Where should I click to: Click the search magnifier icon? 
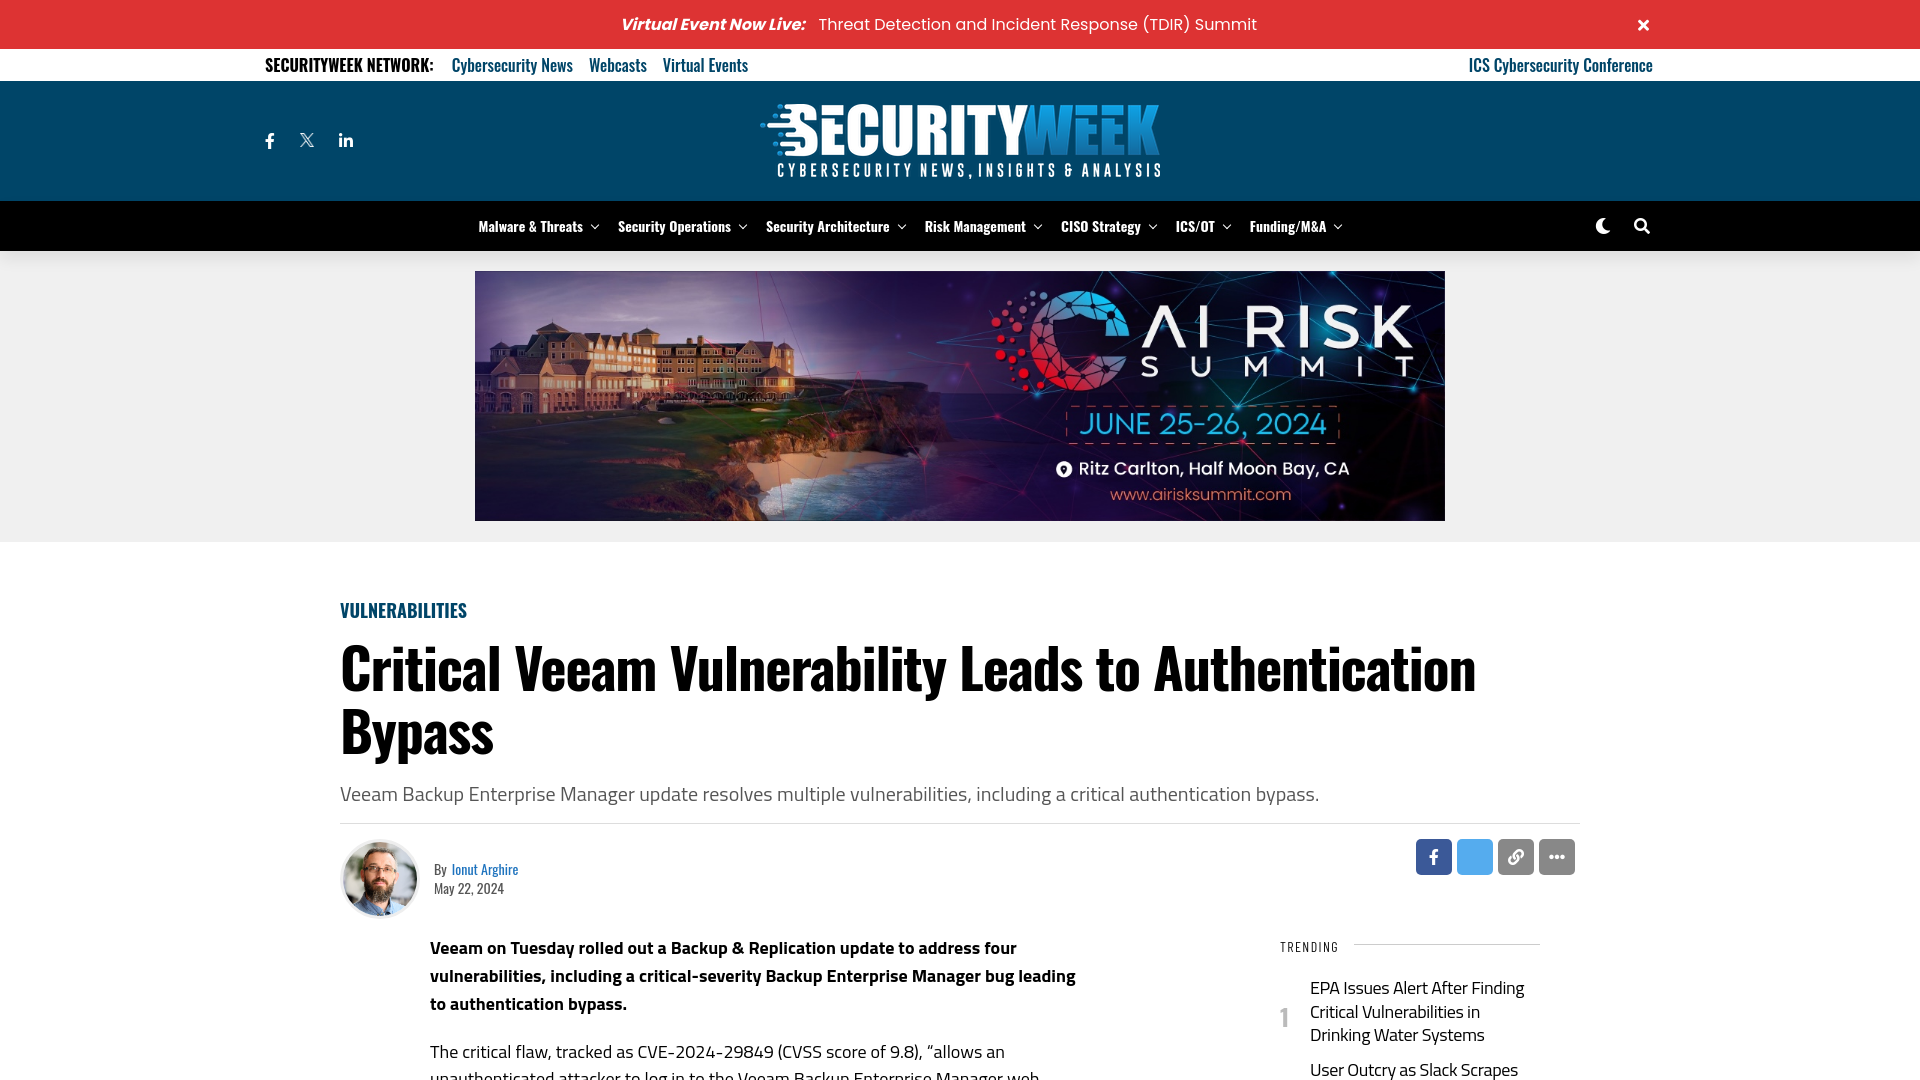click(1642, 225)
